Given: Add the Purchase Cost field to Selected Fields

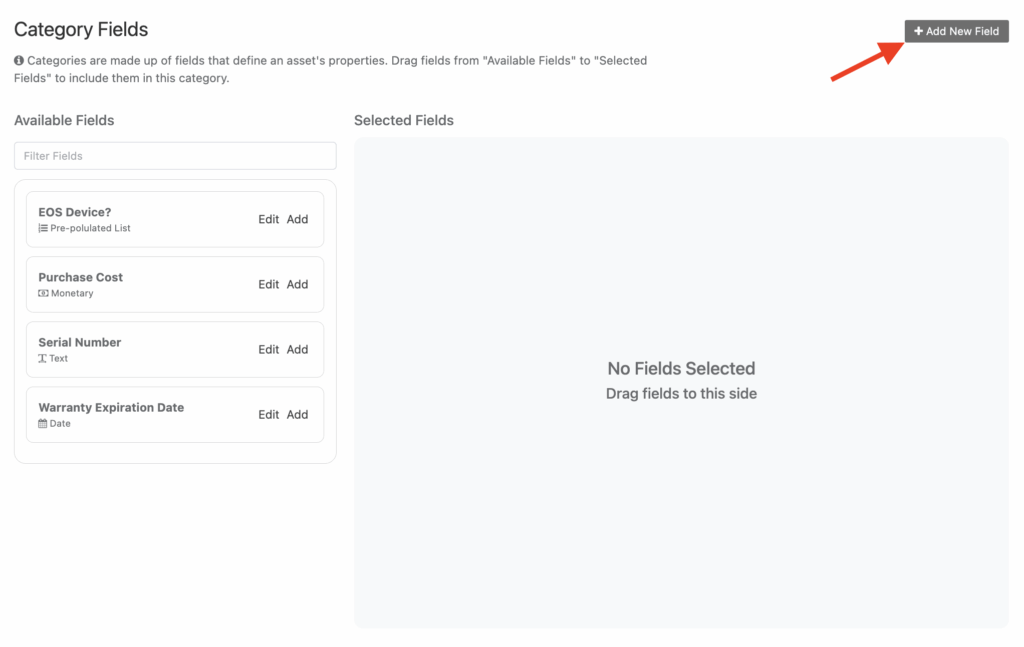Looking at the screenshot, I should coord(298,284).
